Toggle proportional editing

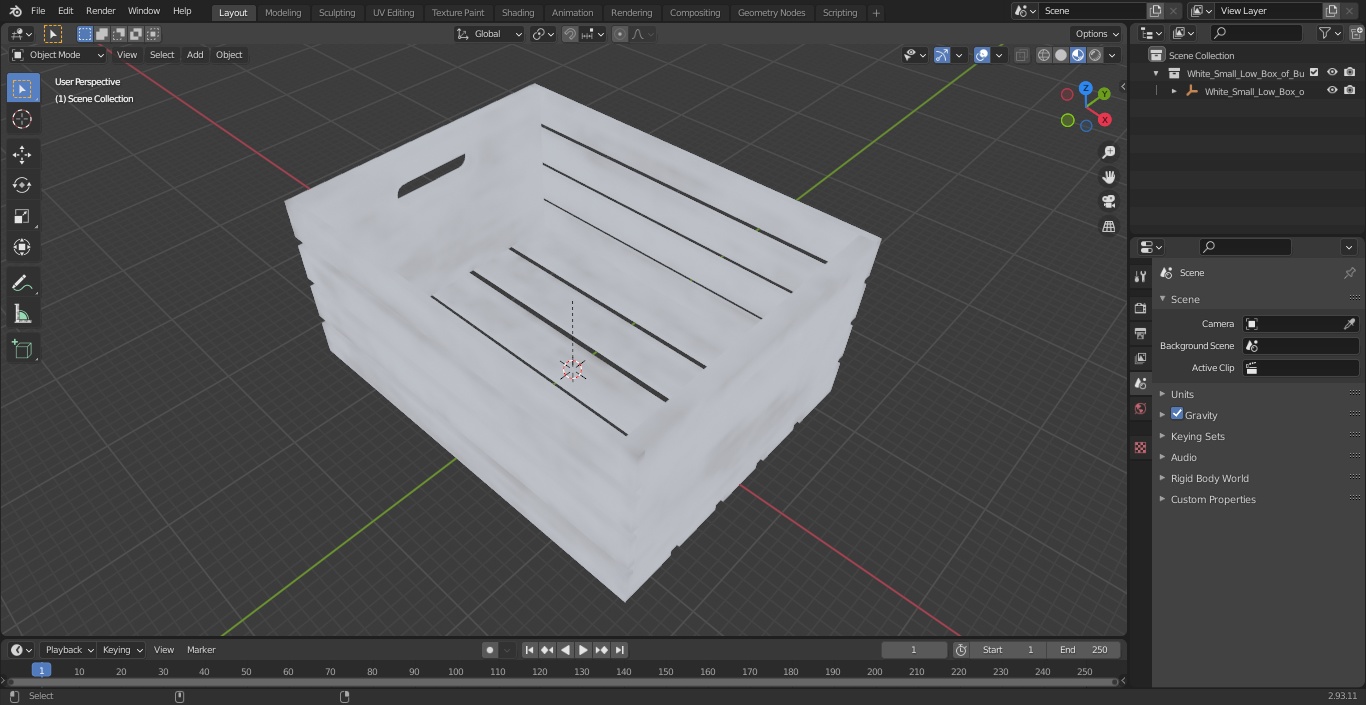coord(620,34)
